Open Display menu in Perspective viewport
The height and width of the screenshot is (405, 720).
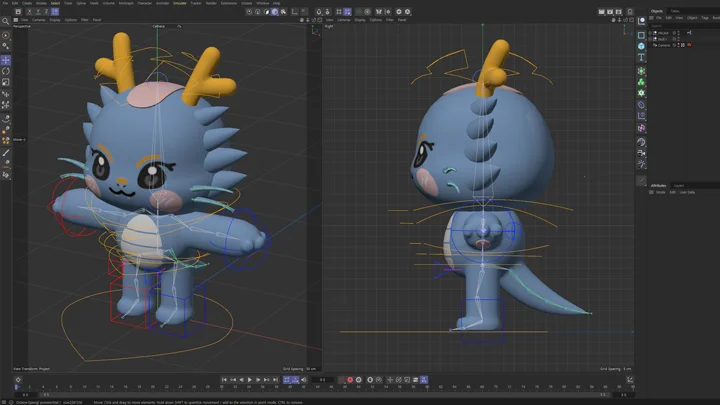(x=55, y=20)
